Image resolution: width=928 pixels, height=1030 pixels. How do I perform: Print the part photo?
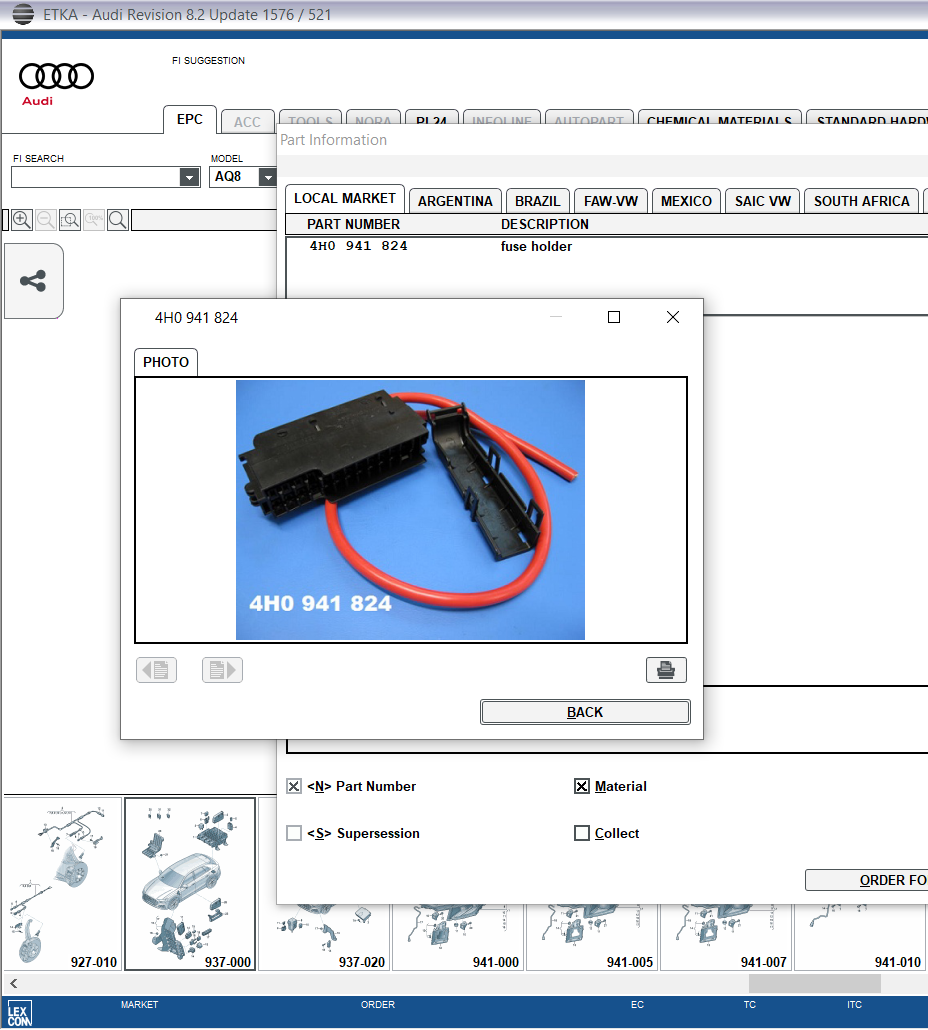[666, 670]
